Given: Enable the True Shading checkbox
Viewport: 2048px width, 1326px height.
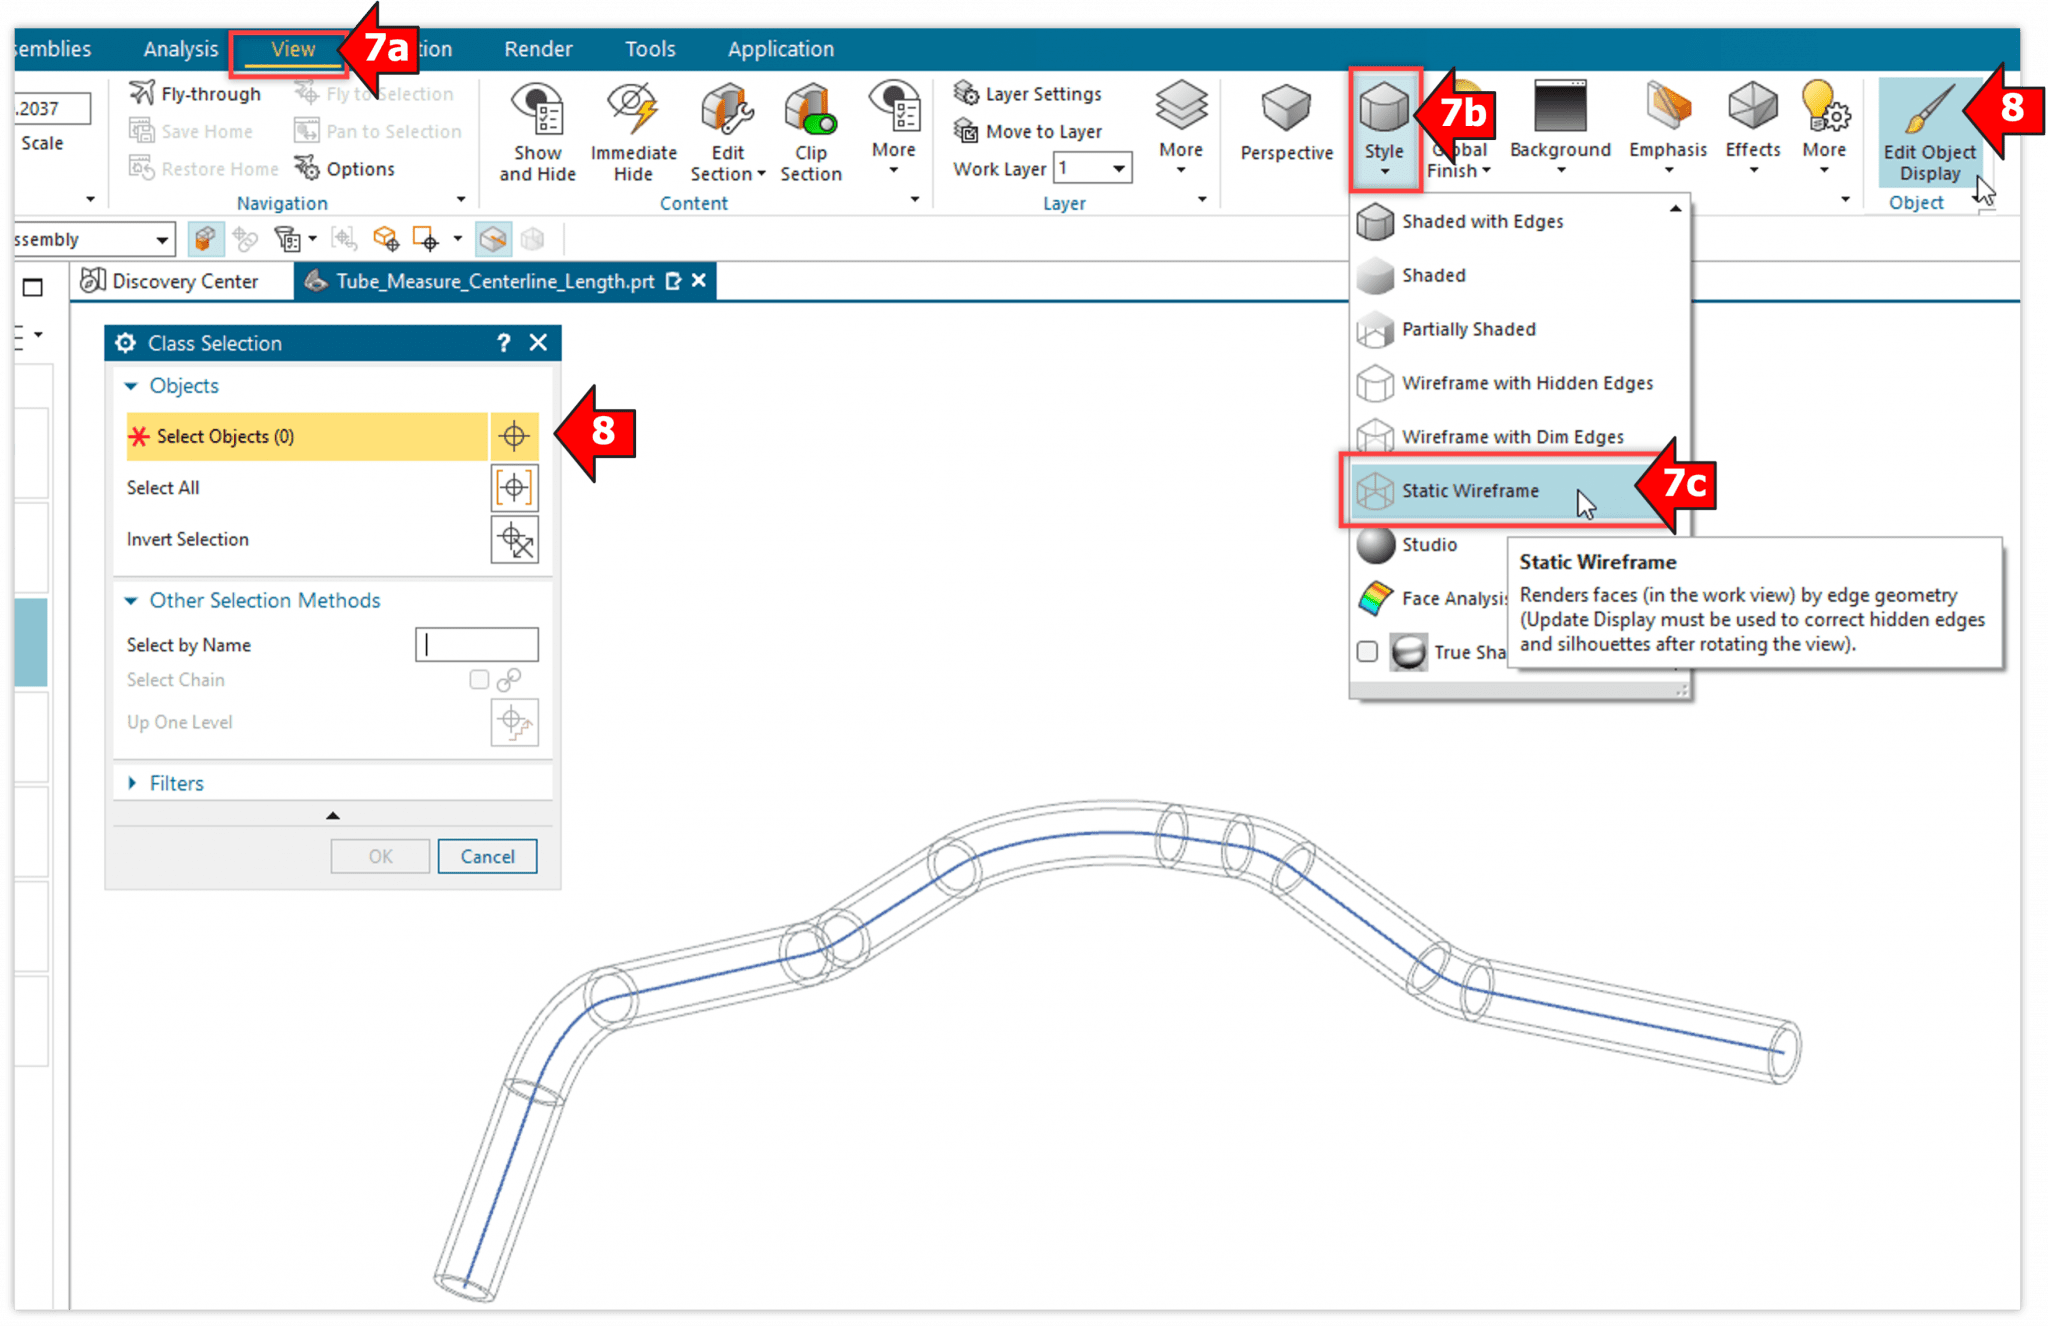Looking at the screenshot, I should 1367,651.
